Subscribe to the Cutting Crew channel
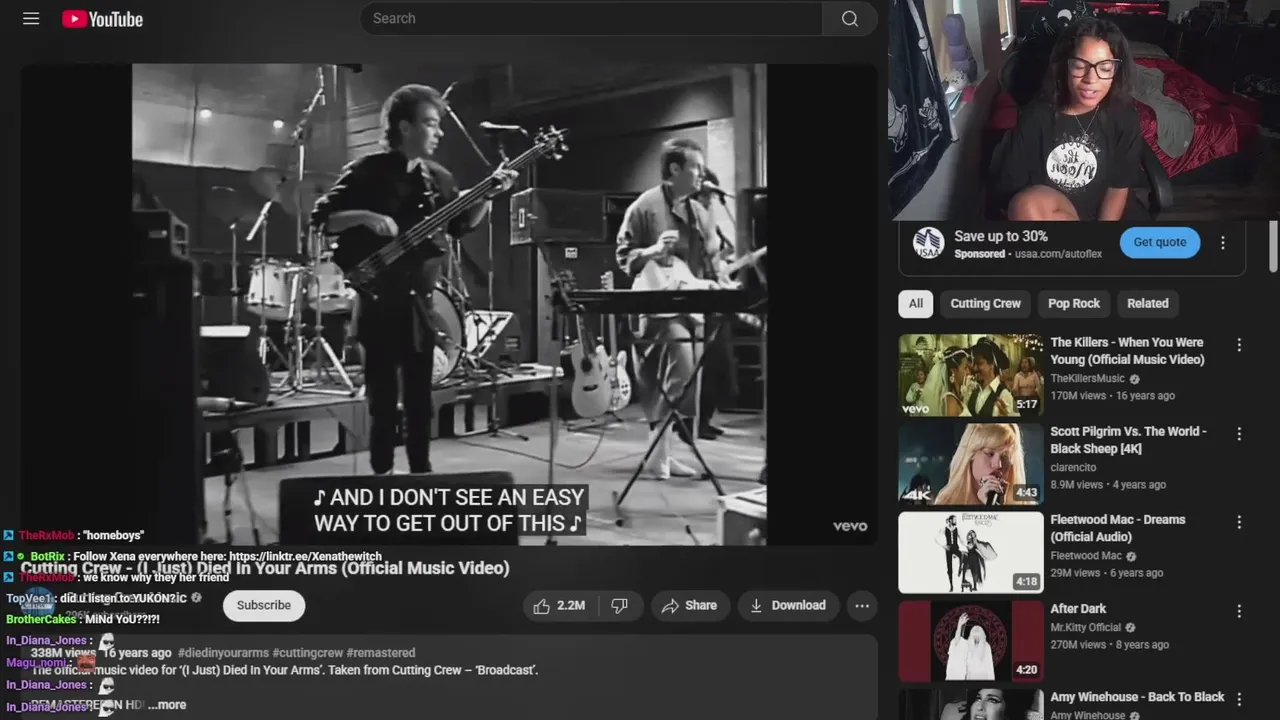The height and width of the screenshot is (720, 1280). 264,605
